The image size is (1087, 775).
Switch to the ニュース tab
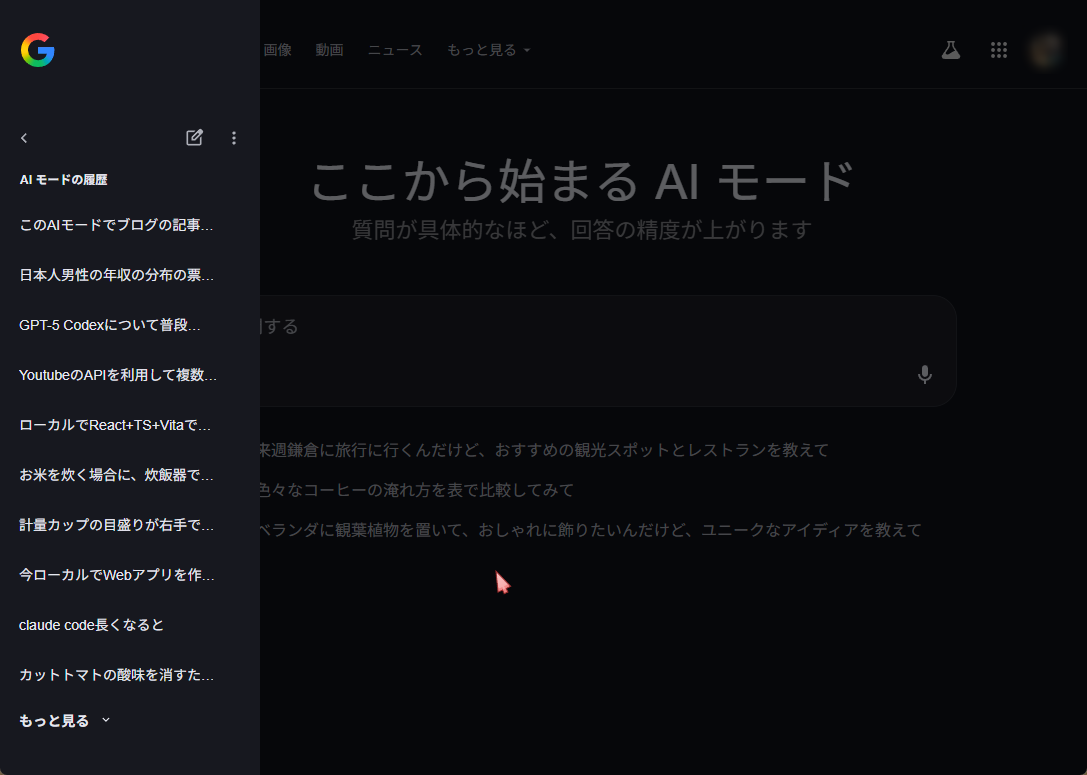click(395, 50)
